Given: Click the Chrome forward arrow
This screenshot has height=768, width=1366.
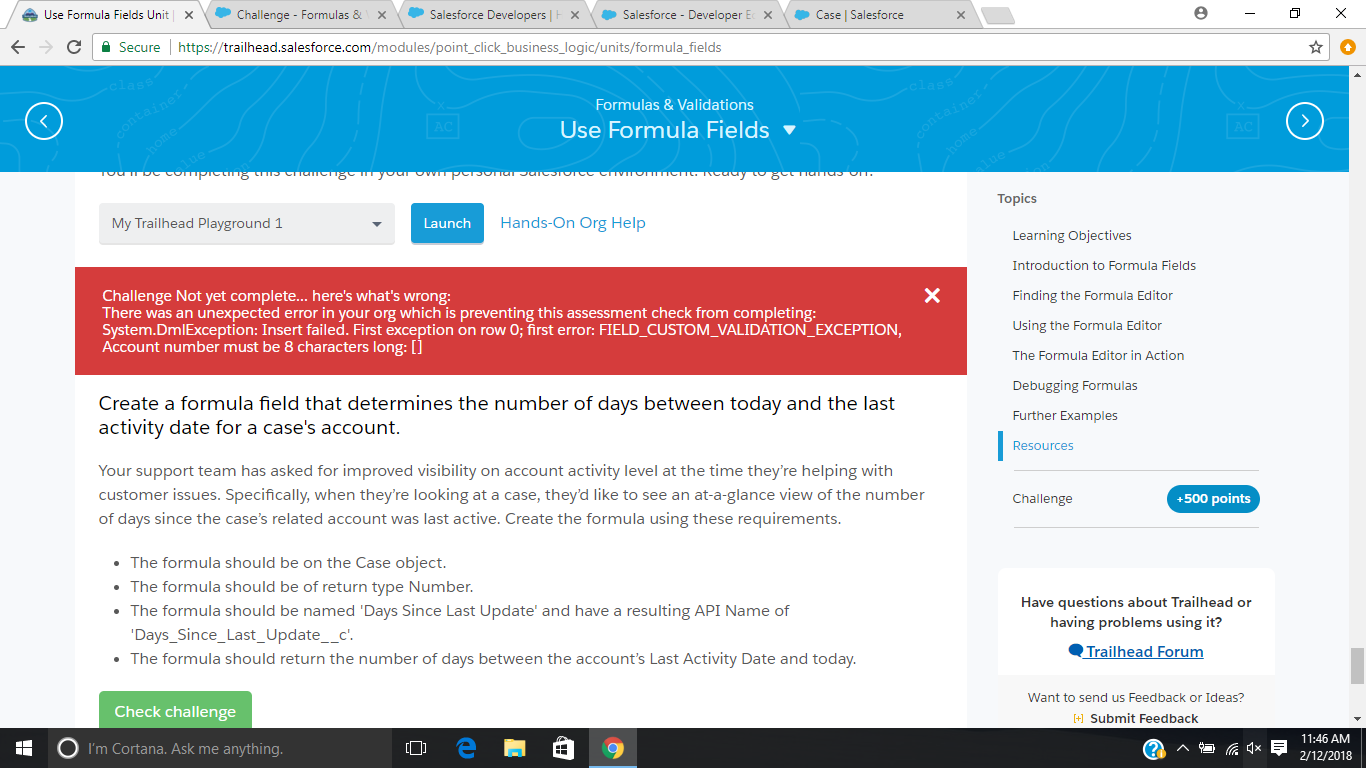Looking at the screenshot, I should click(x=45, y=47).
